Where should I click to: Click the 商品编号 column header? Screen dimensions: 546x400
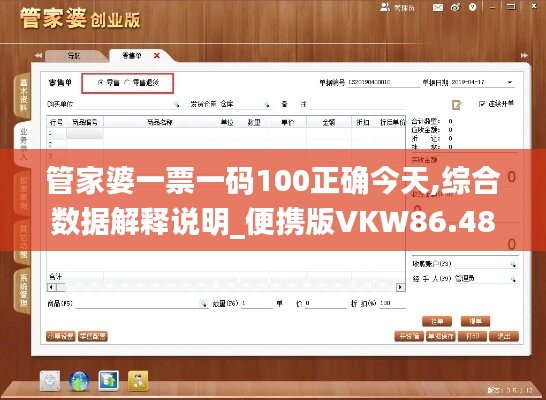pyautogui.click(x=85, y=122)
